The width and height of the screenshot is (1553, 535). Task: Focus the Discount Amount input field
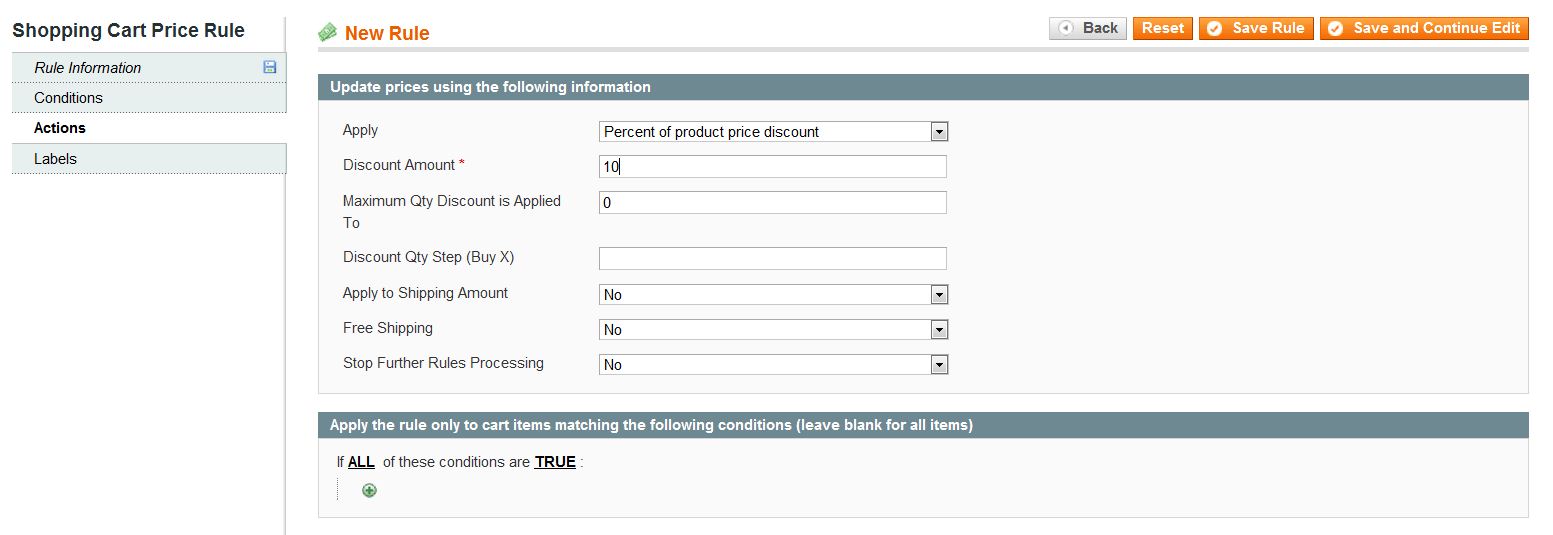point(772,167)
